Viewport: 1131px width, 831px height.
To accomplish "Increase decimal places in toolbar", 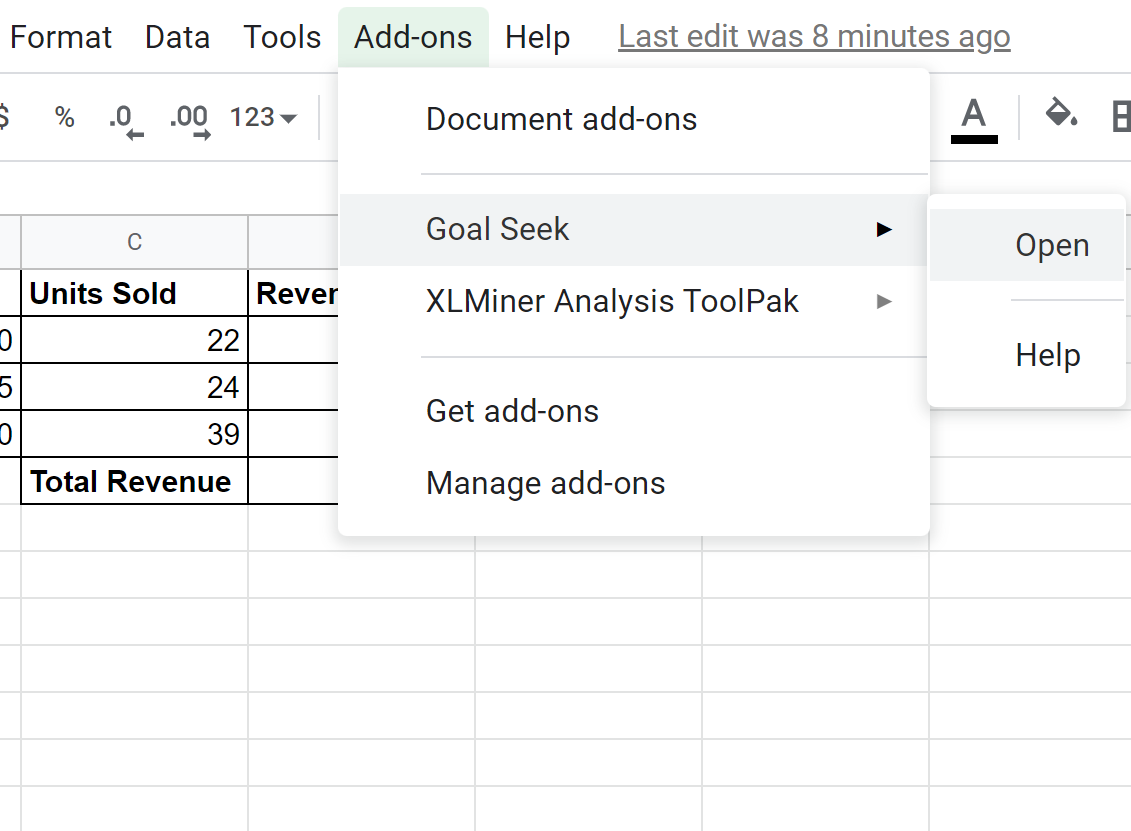I will click(x=189, y=119).
